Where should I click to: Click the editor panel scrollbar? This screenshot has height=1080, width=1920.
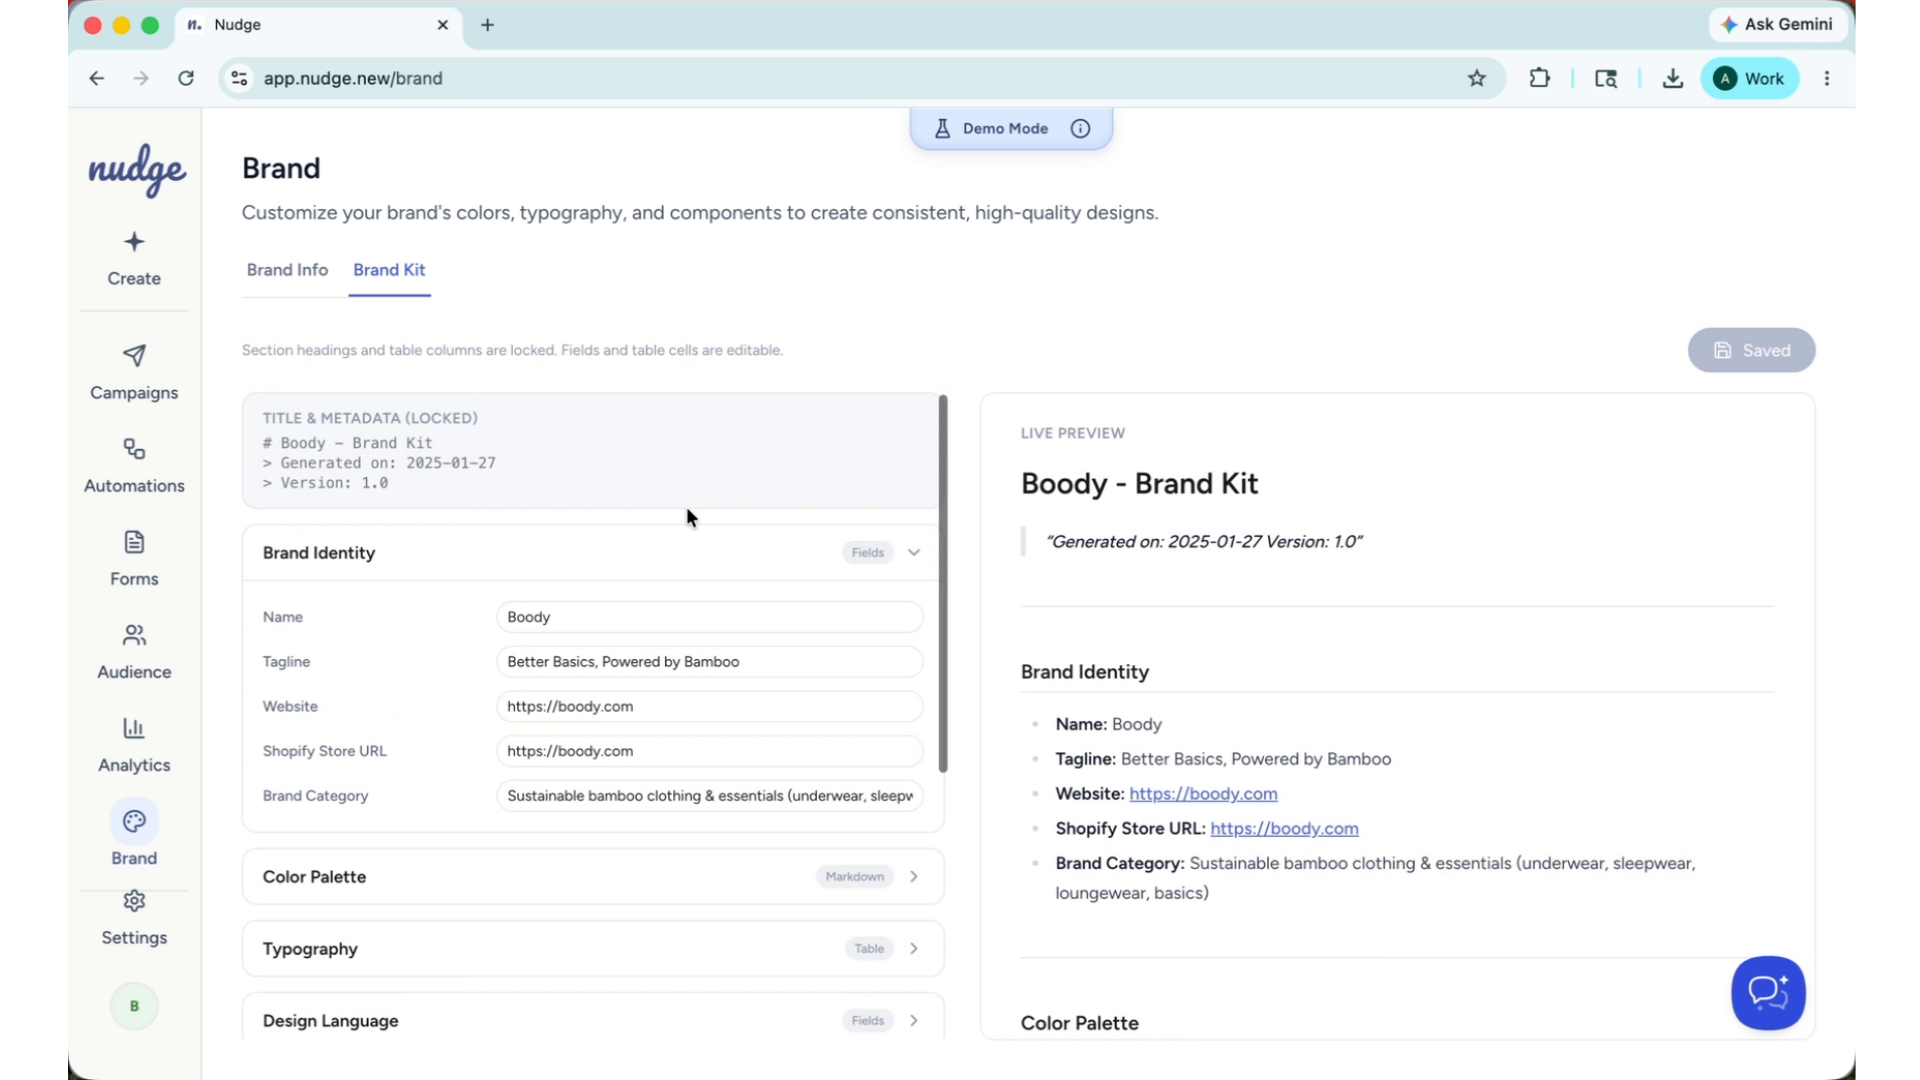(x=943, y=583)
